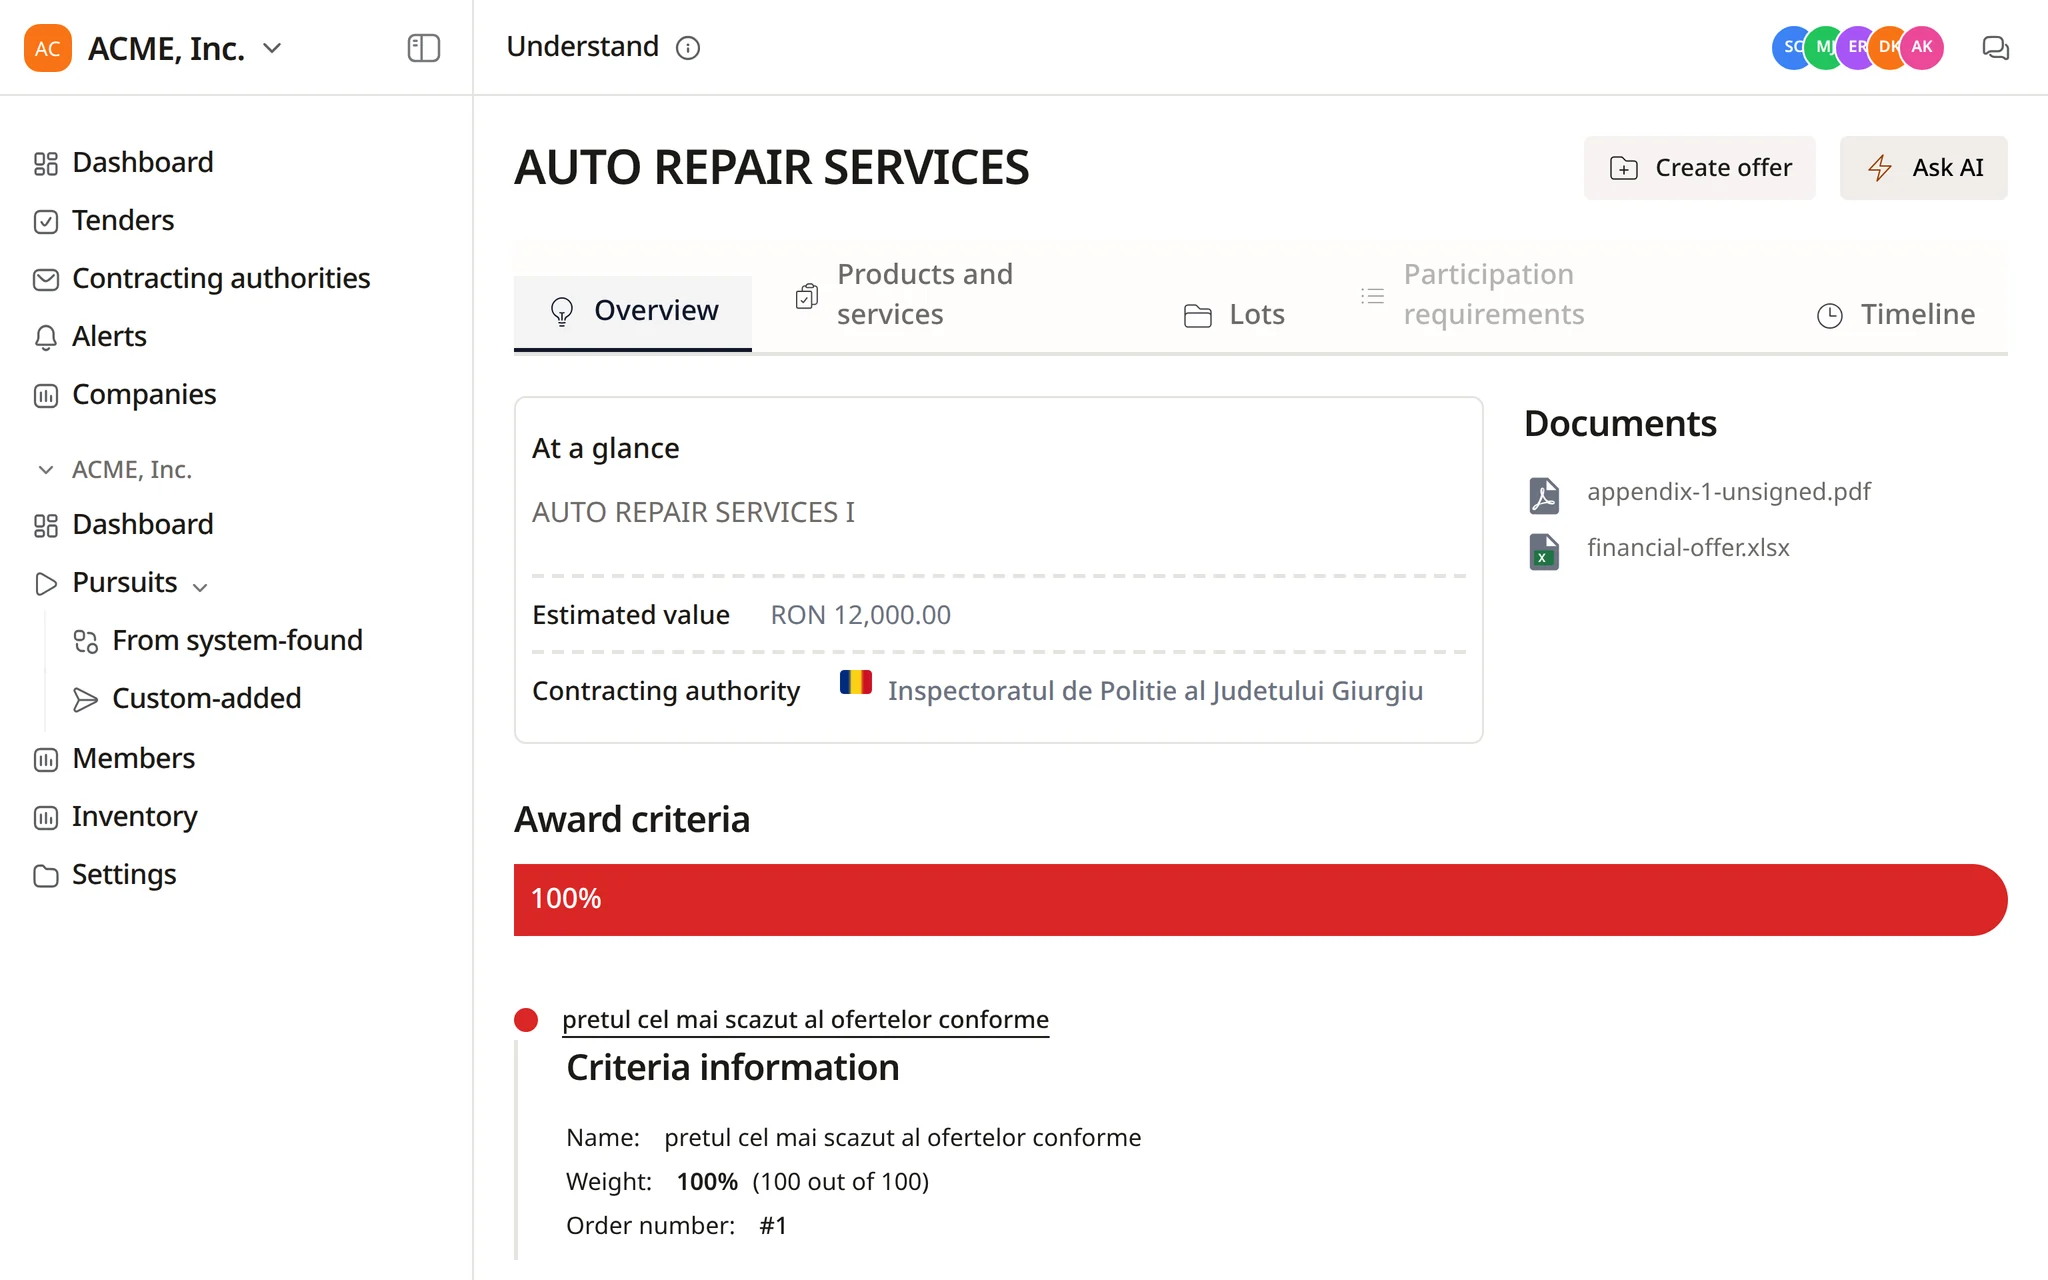2048x1280 pixels.
Task: Click the top Dashboard grid icon
Action: (46, 163)
